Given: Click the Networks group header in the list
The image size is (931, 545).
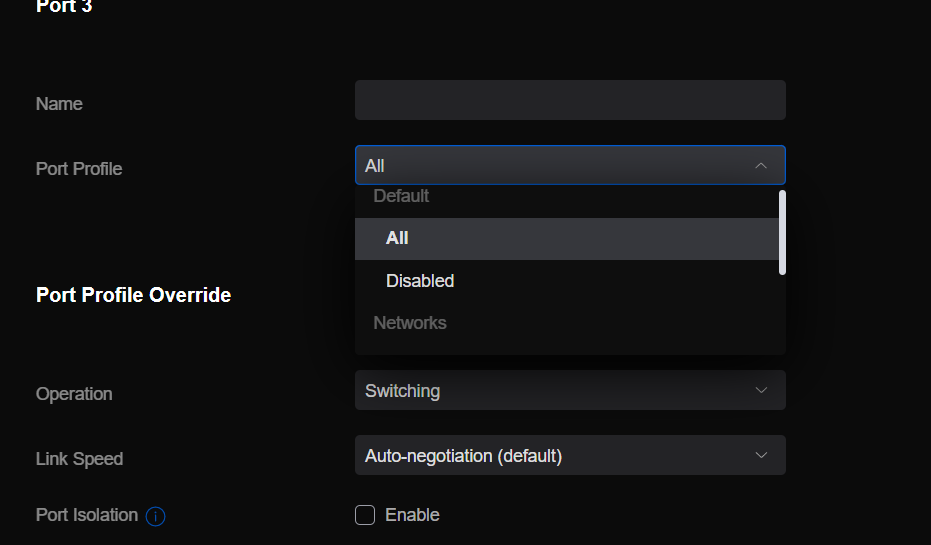Looking at the screenshot, I should point(410,323).
